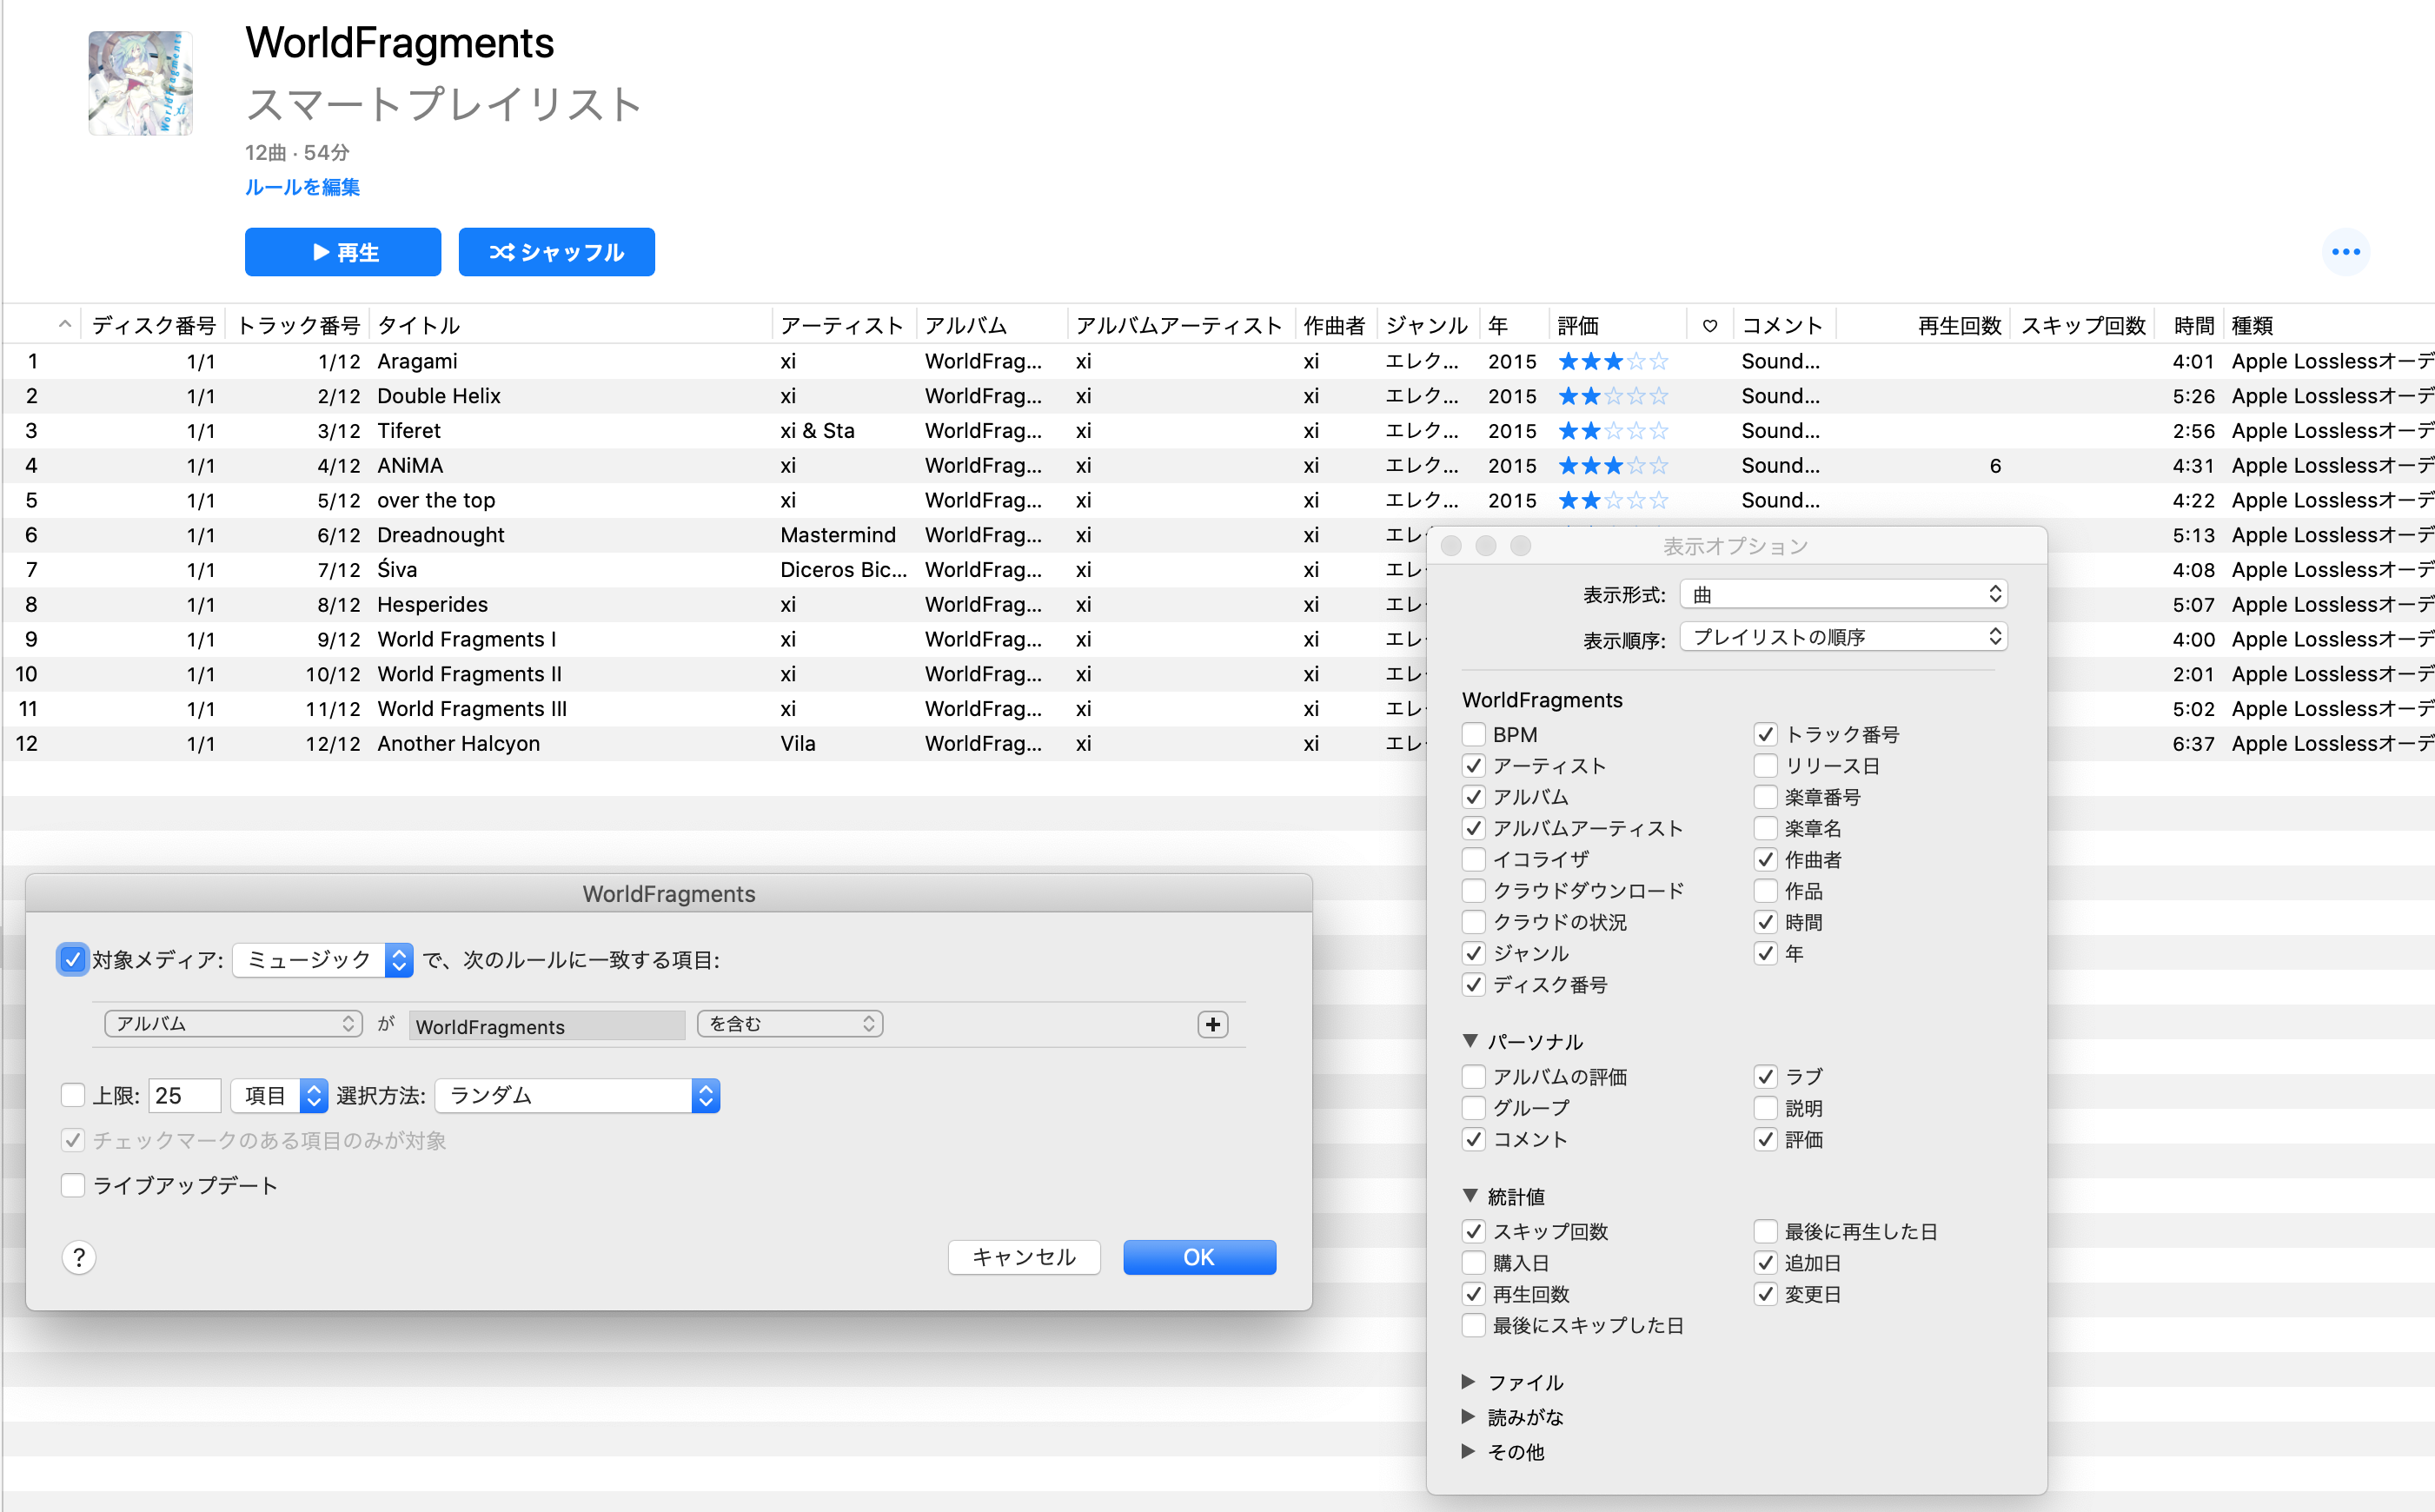Click the heart love column header

[1709, 326]
